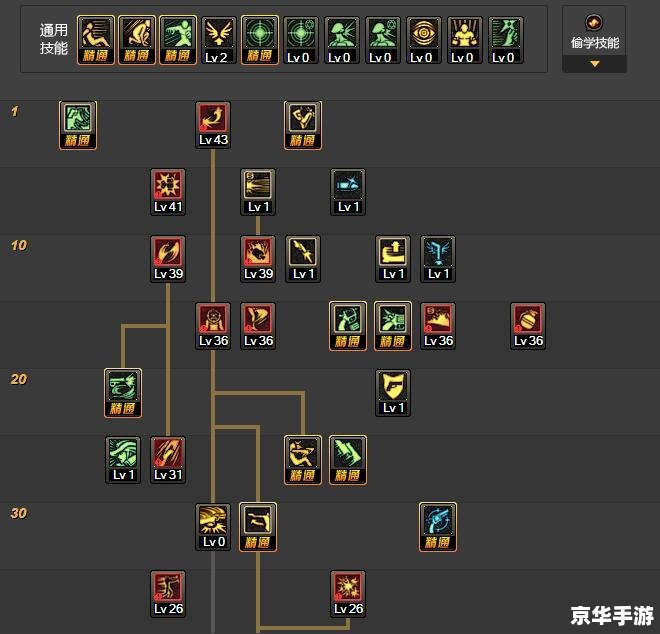660x634 pixels.
Task: Select the Lv 31 red slash skill
Action: tap(168, 460)
